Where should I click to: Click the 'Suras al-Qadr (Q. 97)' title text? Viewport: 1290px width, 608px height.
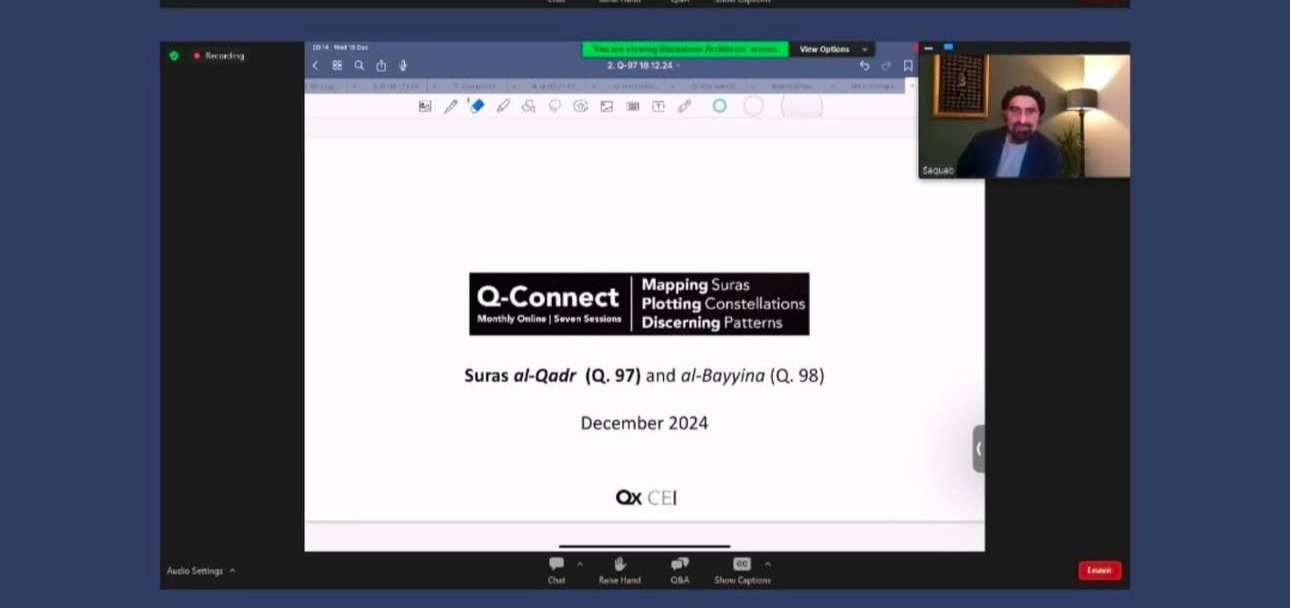552,376
